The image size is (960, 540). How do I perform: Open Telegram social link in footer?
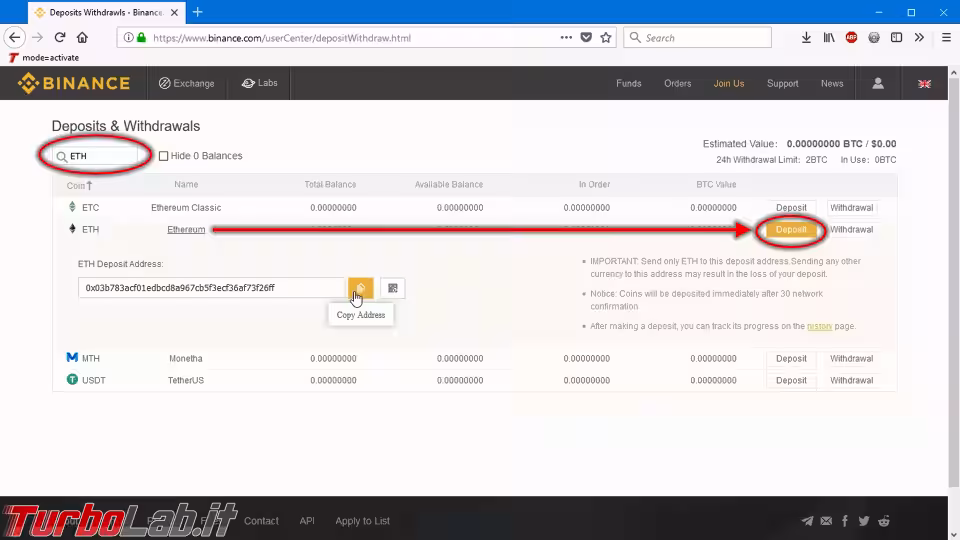coord(808,521)
